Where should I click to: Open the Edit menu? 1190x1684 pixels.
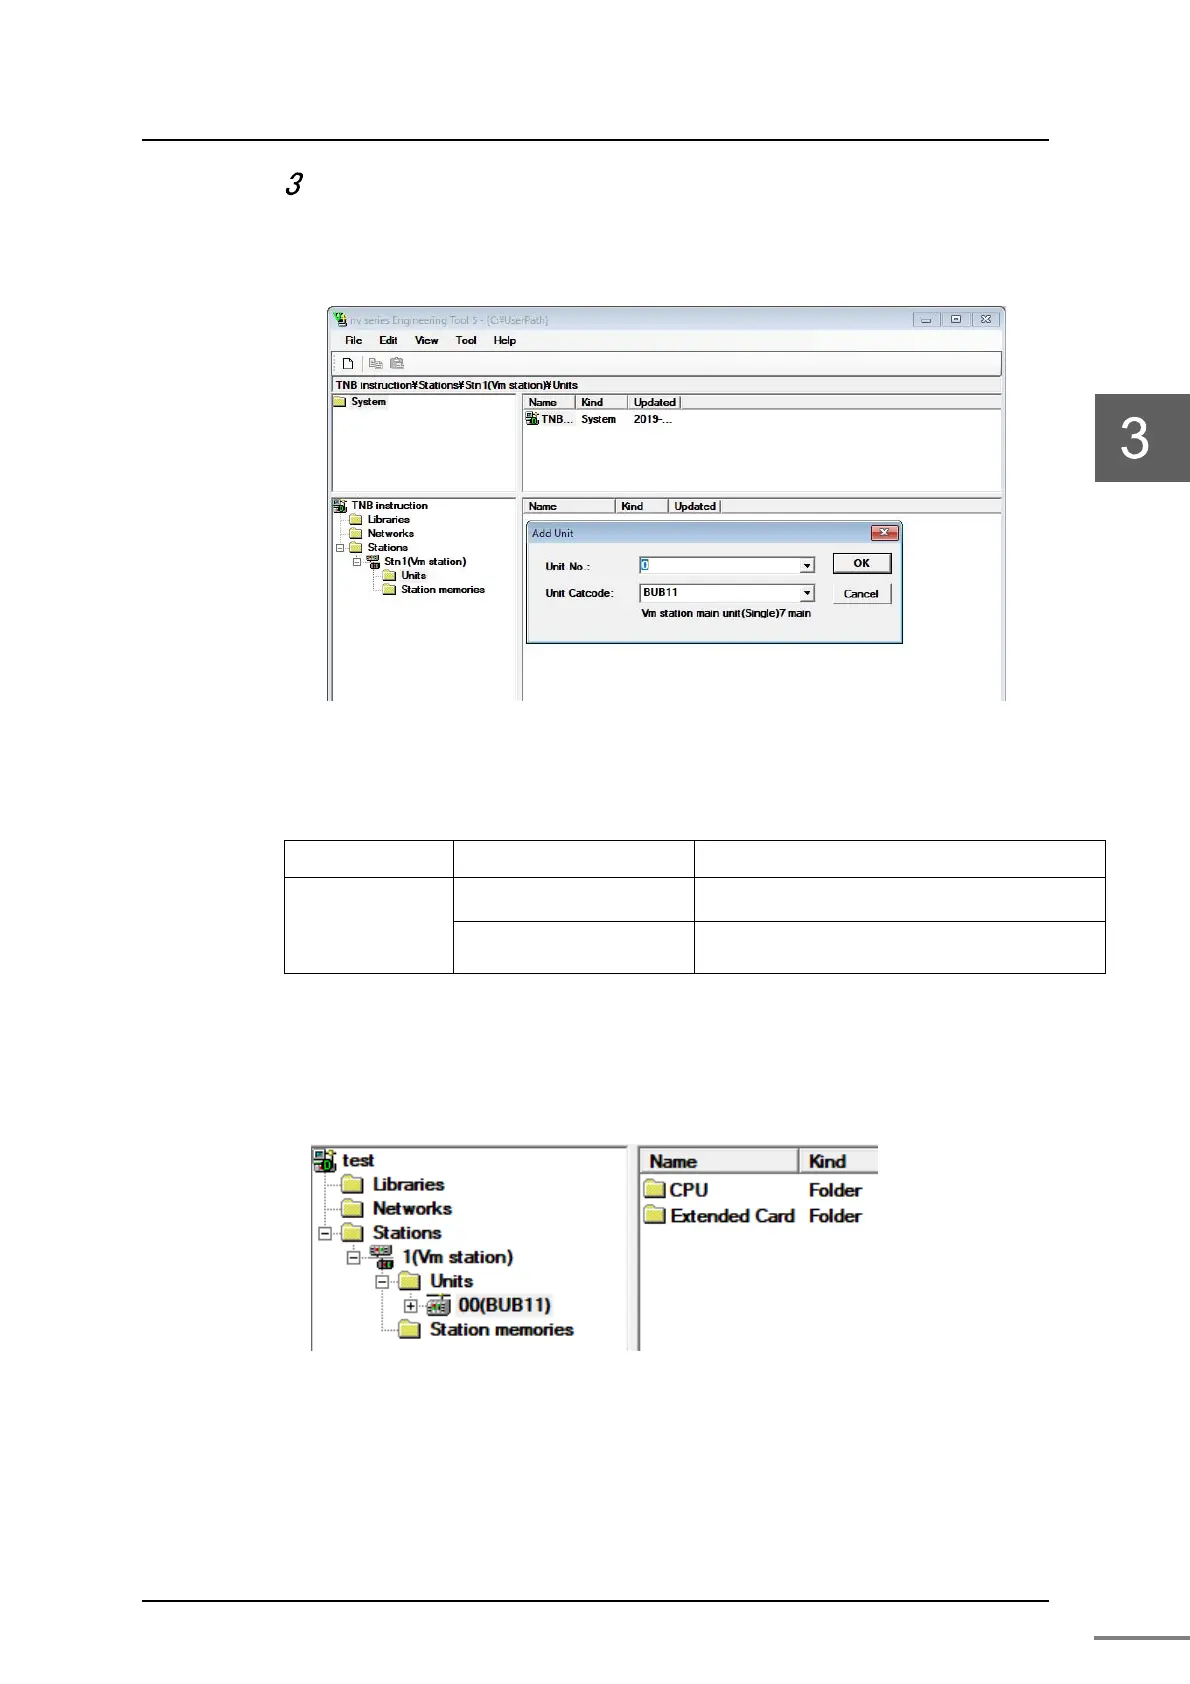388,341
